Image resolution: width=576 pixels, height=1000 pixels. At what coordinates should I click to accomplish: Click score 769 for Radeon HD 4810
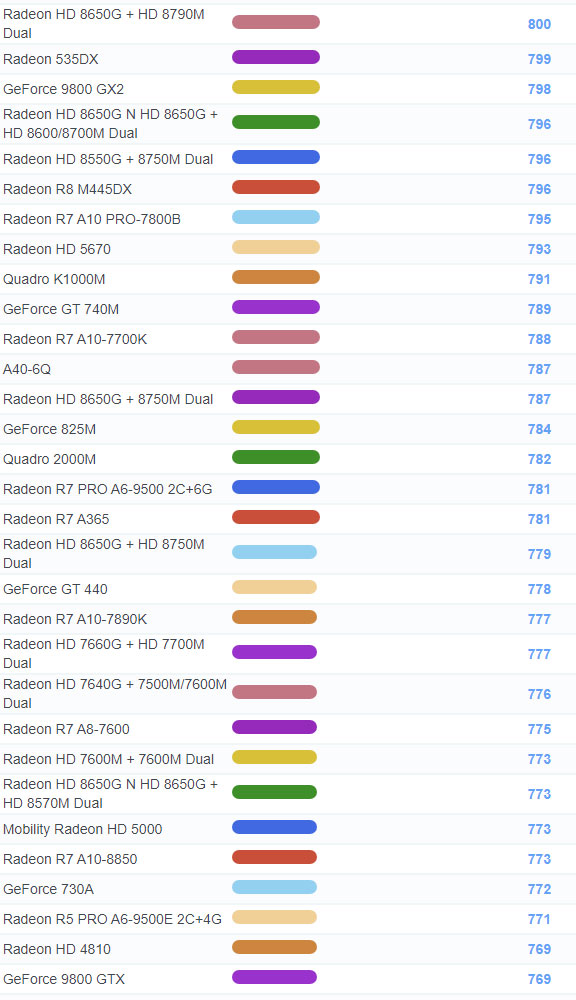tap(539, 949)
